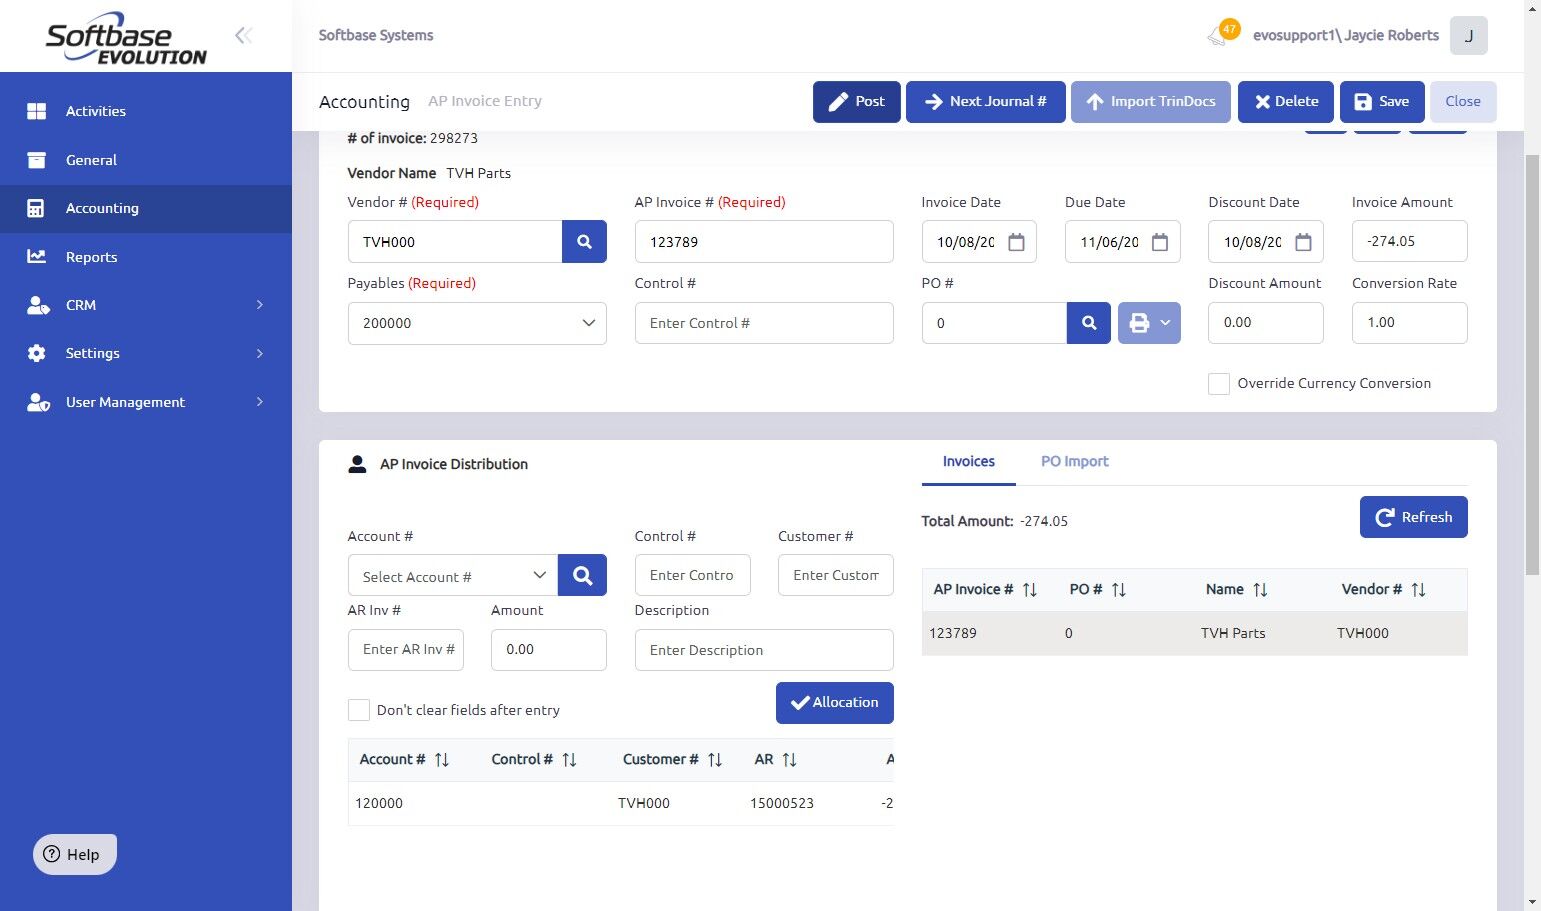
Task: Sort invoices by Vendor # column
Action: click(1418, 590)
